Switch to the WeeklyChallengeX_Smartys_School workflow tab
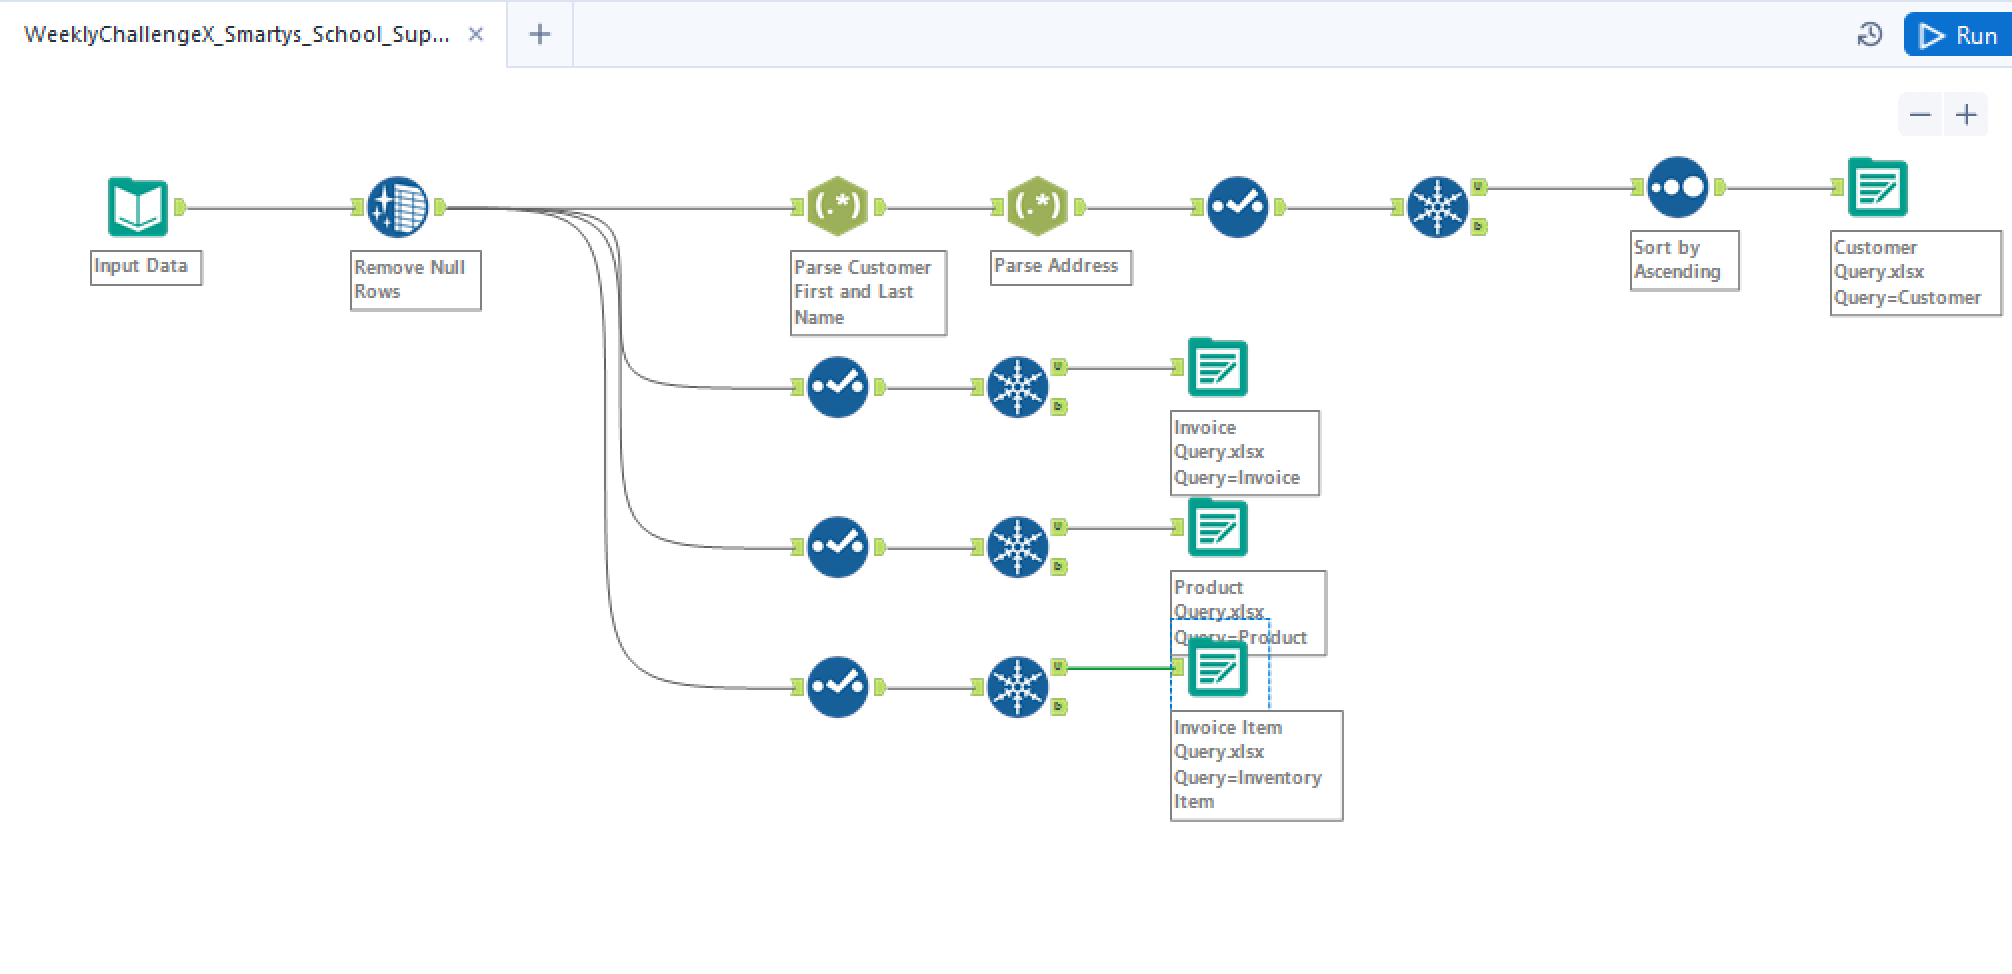 236,35
